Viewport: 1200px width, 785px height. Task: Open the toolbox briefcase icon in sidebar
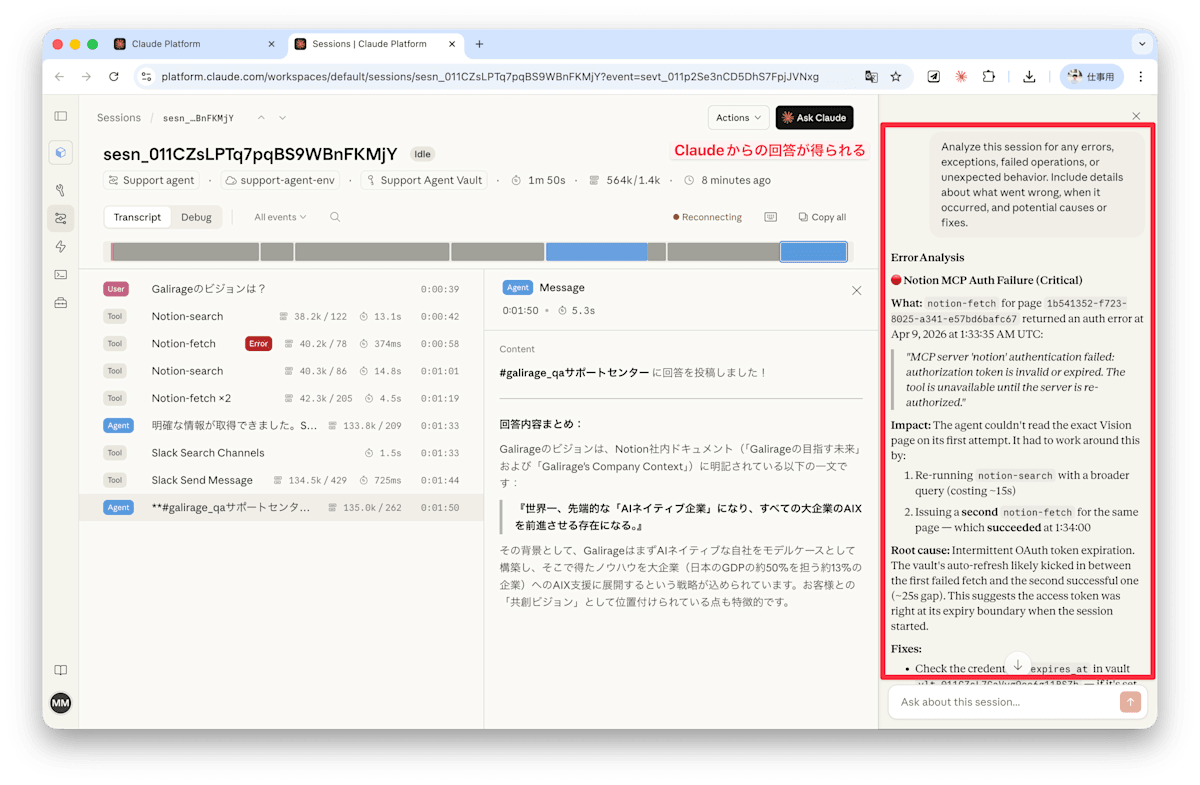(x=61, y=303)
